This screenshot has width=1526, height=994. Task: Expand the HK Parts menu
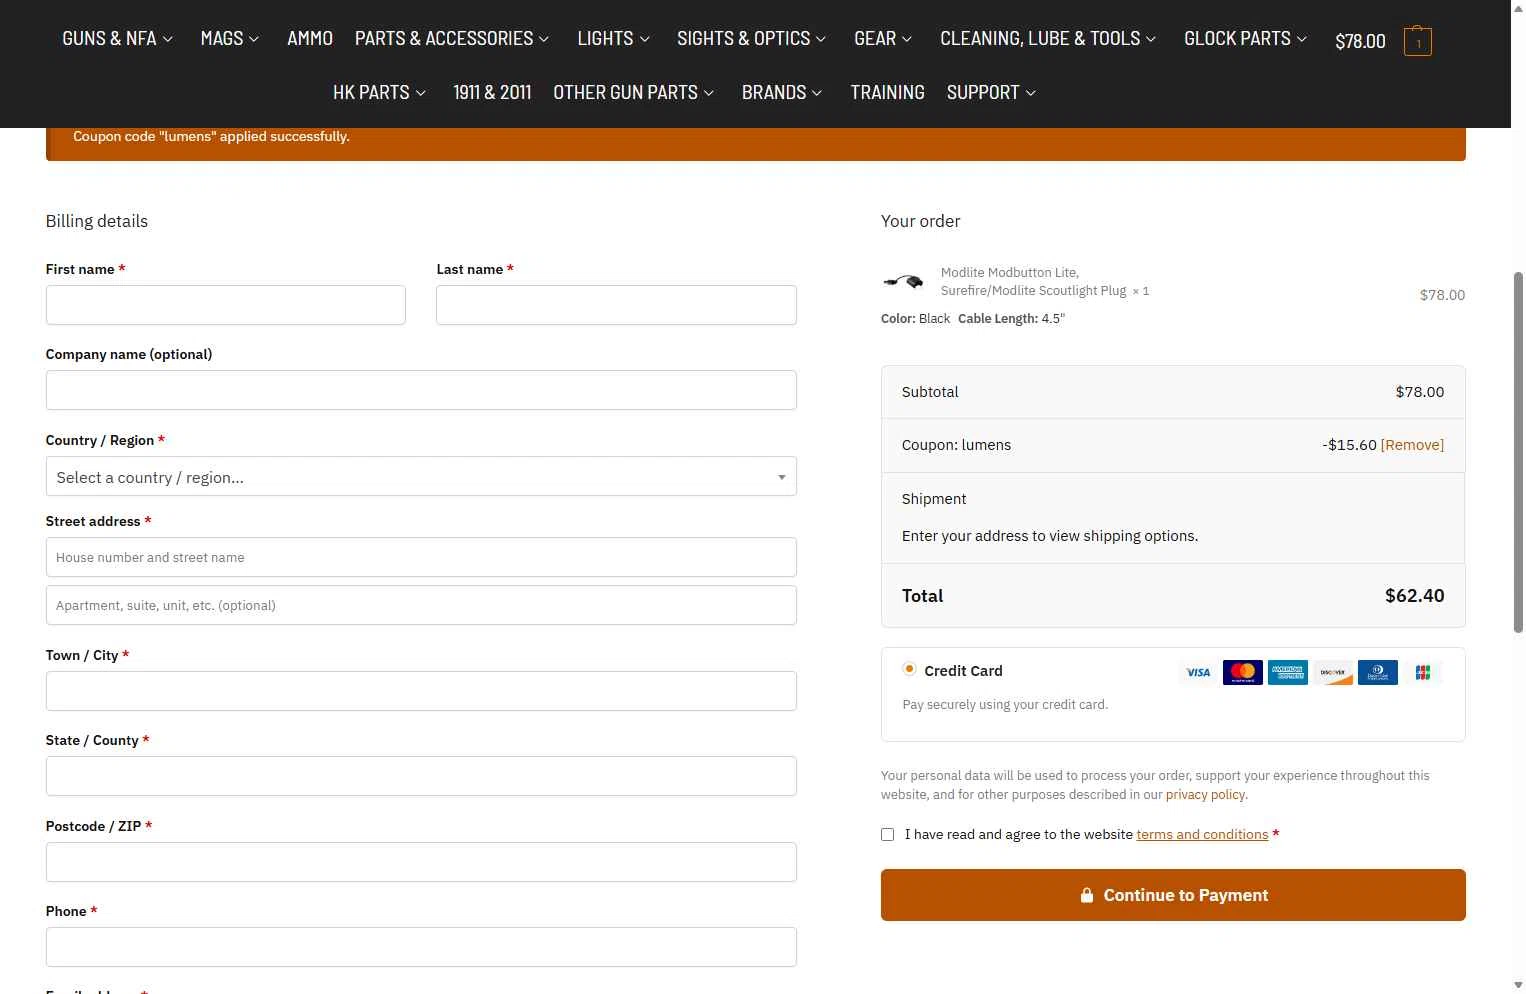[380, 93]
